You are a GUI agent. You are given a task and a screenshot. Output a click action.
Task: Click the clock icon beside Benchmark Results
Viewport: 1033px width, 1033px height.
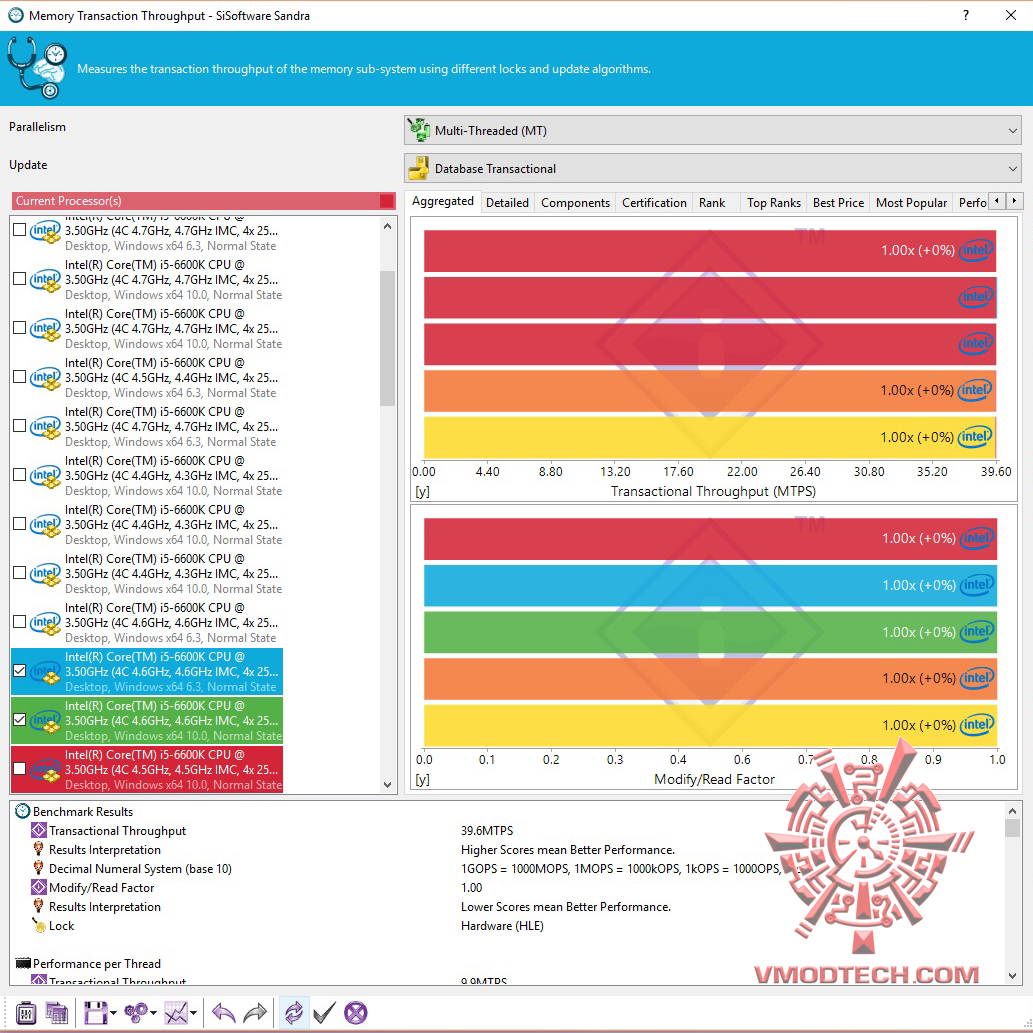(22, 811)
